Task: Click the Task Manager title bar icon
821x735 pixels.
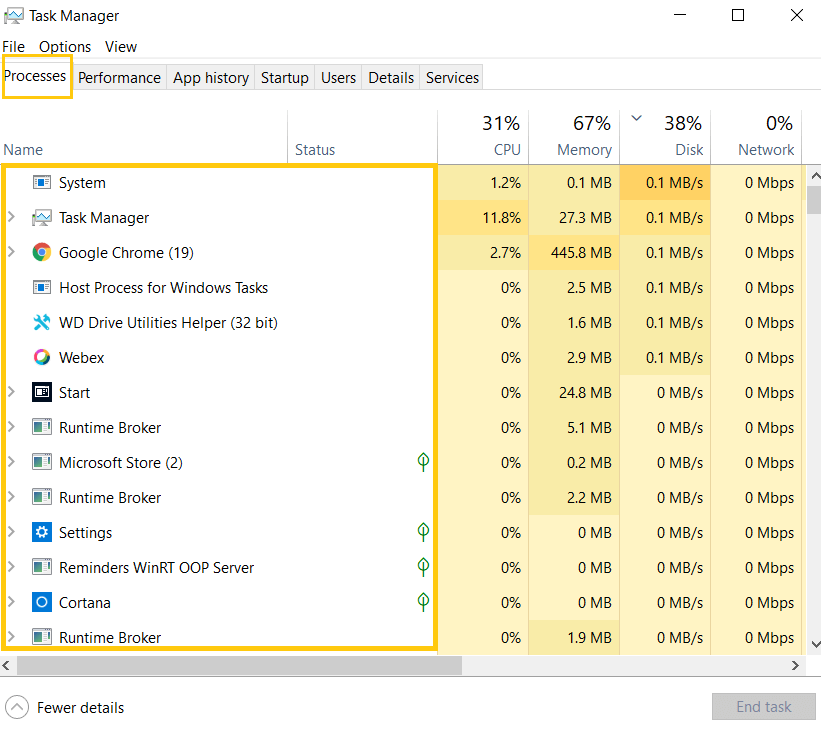Action: pos(14,15)
